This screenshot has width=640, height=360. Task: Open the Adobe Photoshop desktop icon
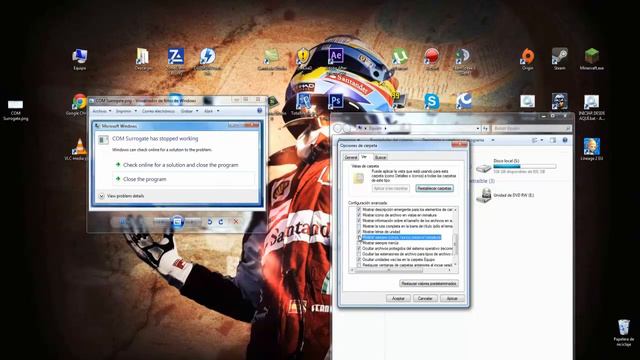[x=336, y=100]
